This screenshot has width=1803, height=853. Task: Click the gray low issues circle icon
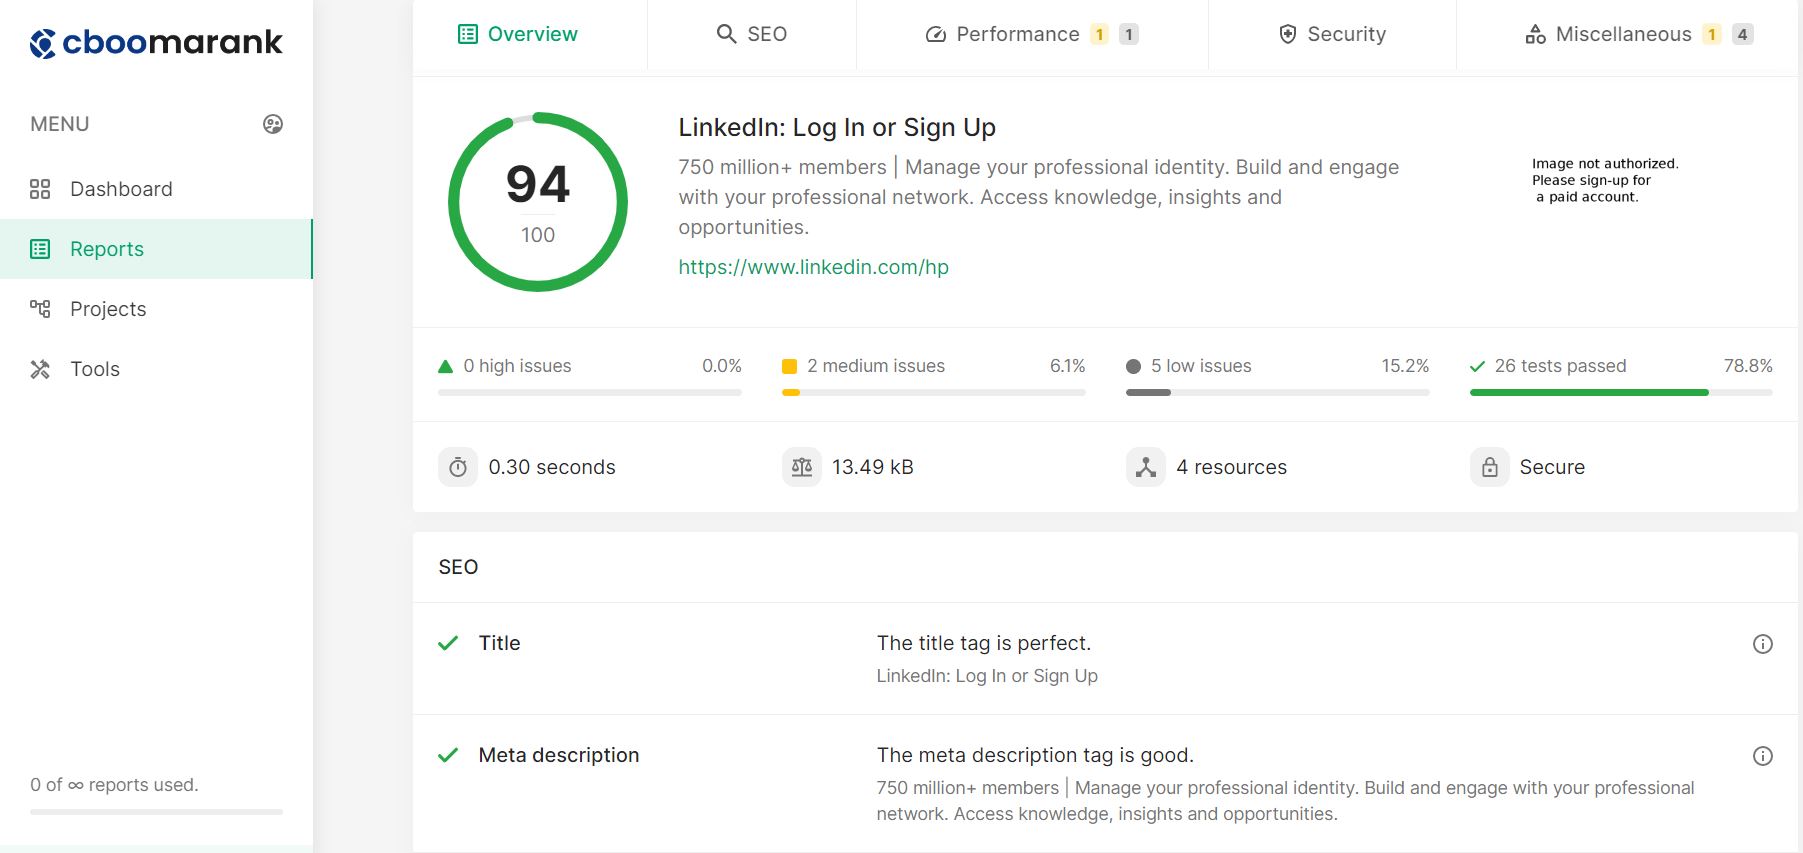coord(1133,366)
